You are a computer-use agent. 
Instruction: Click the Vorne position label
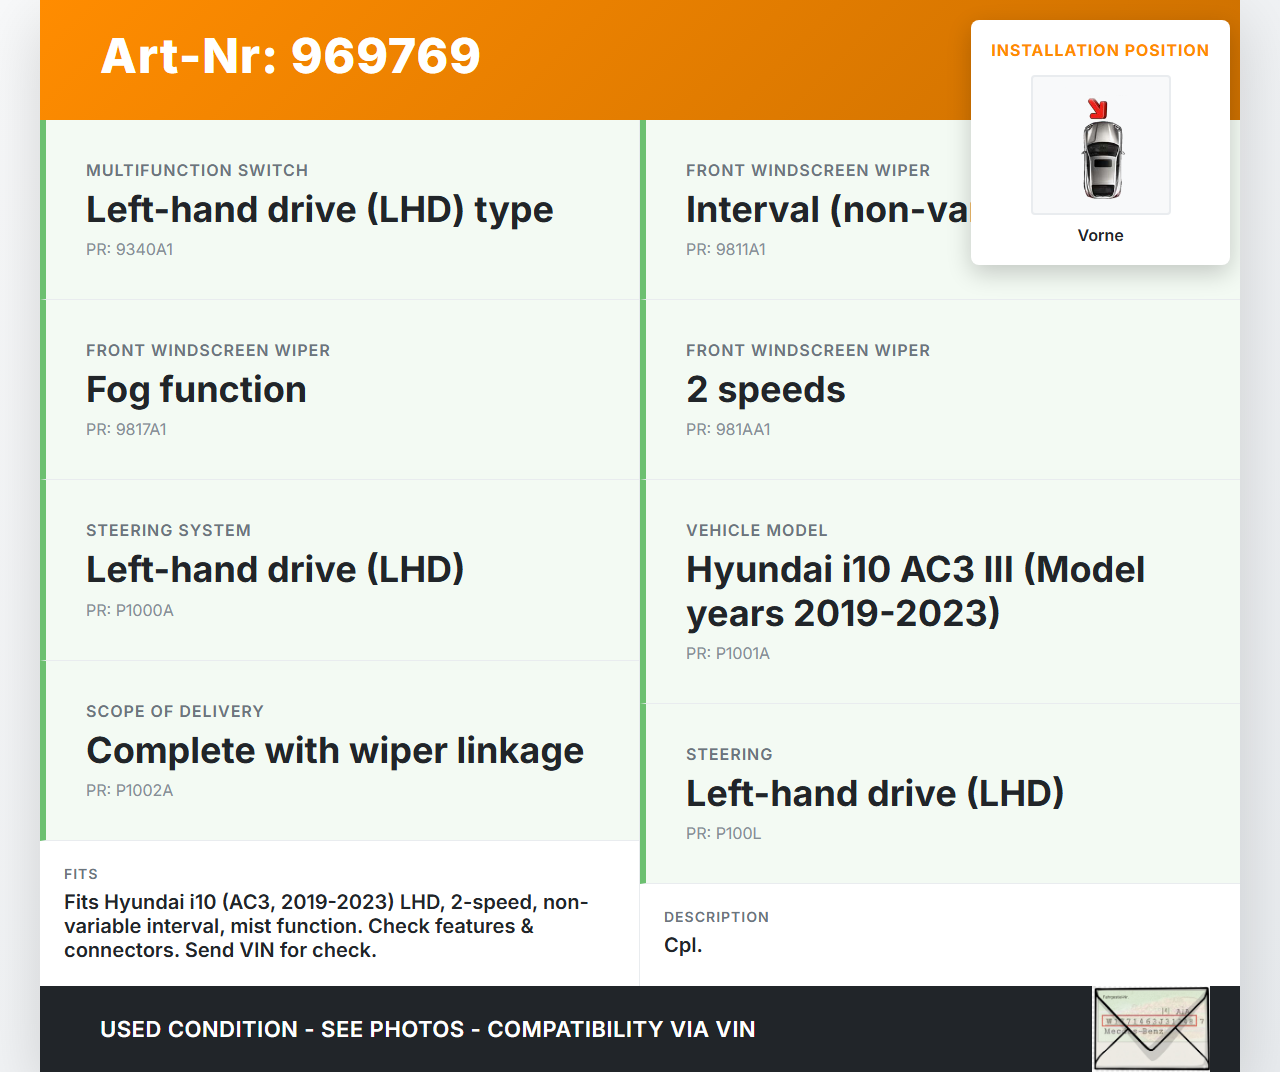[1100, 235]
